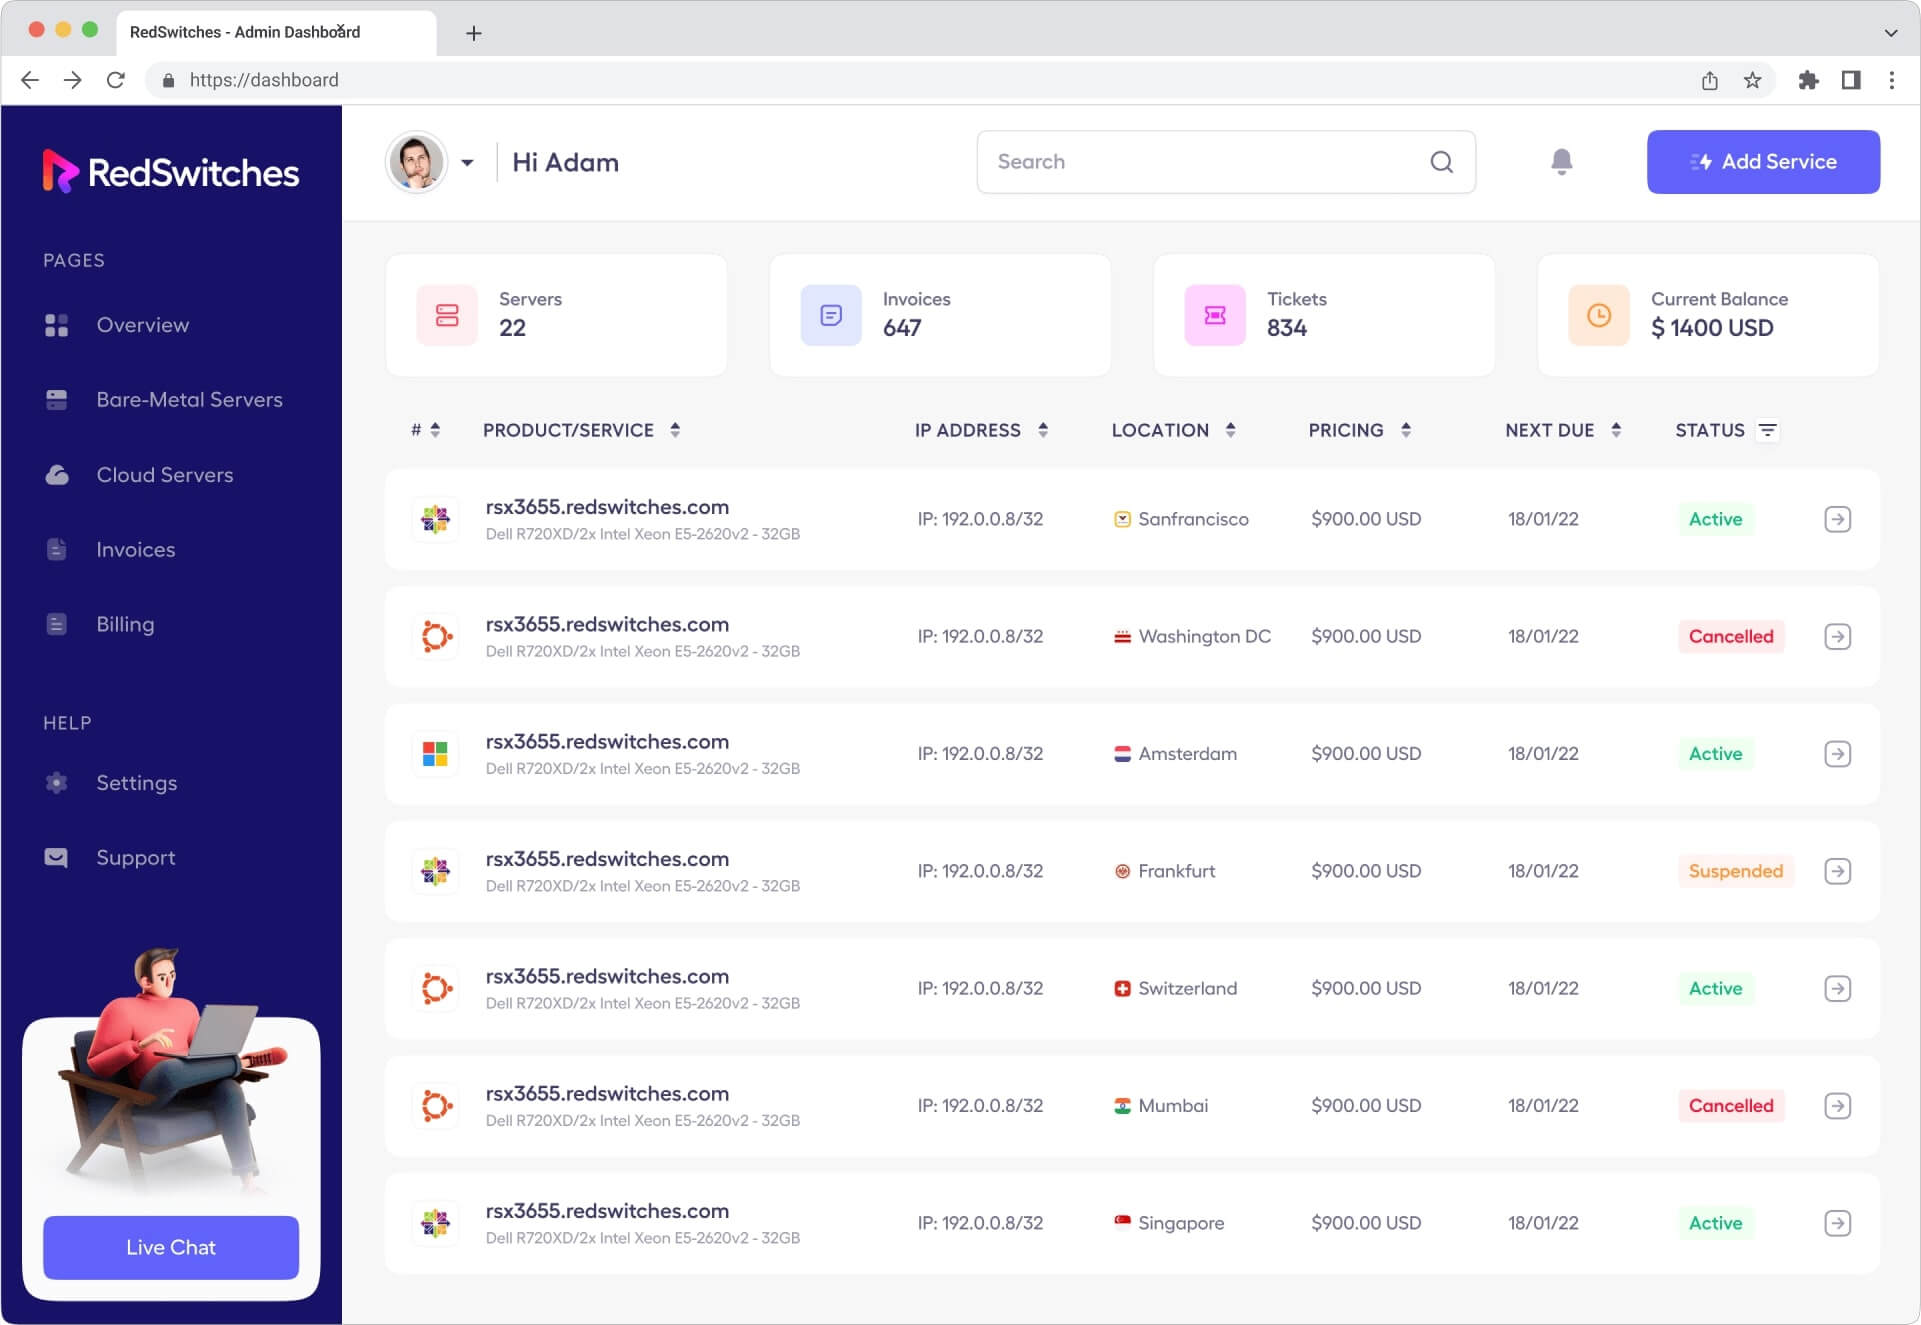Screen dimensions: 1921x1325
Task: Click the RedSwitches logo
Action: [170, 172]
